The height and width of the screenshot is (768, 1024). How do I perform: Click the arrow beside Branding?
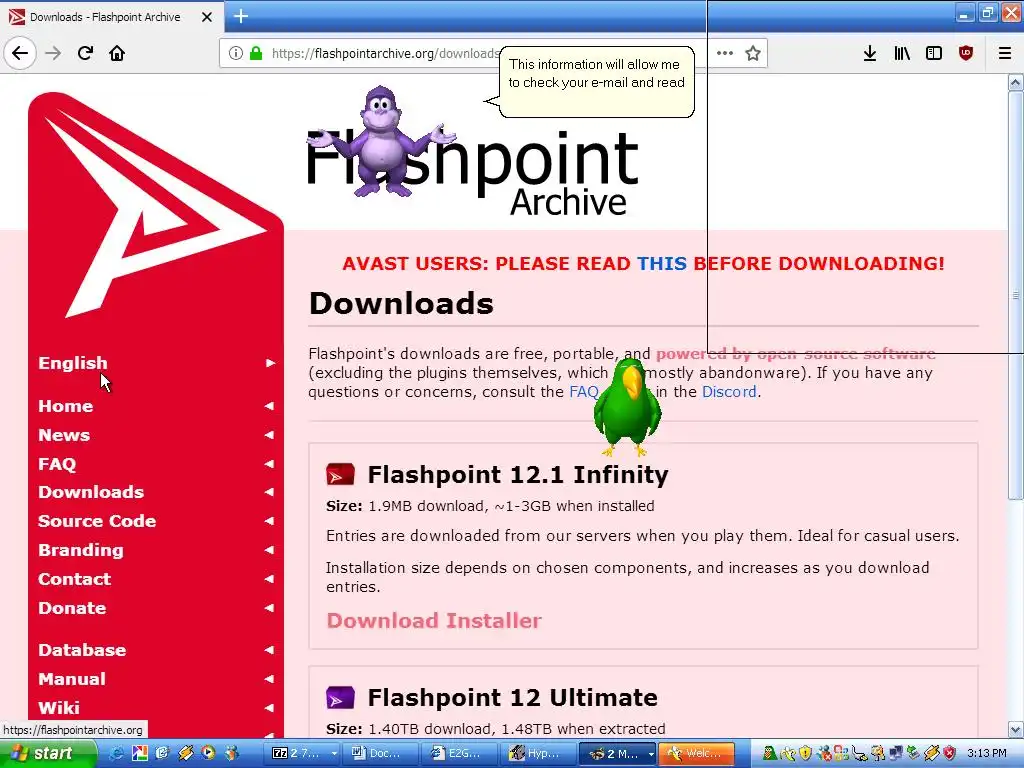coord(269,550)
